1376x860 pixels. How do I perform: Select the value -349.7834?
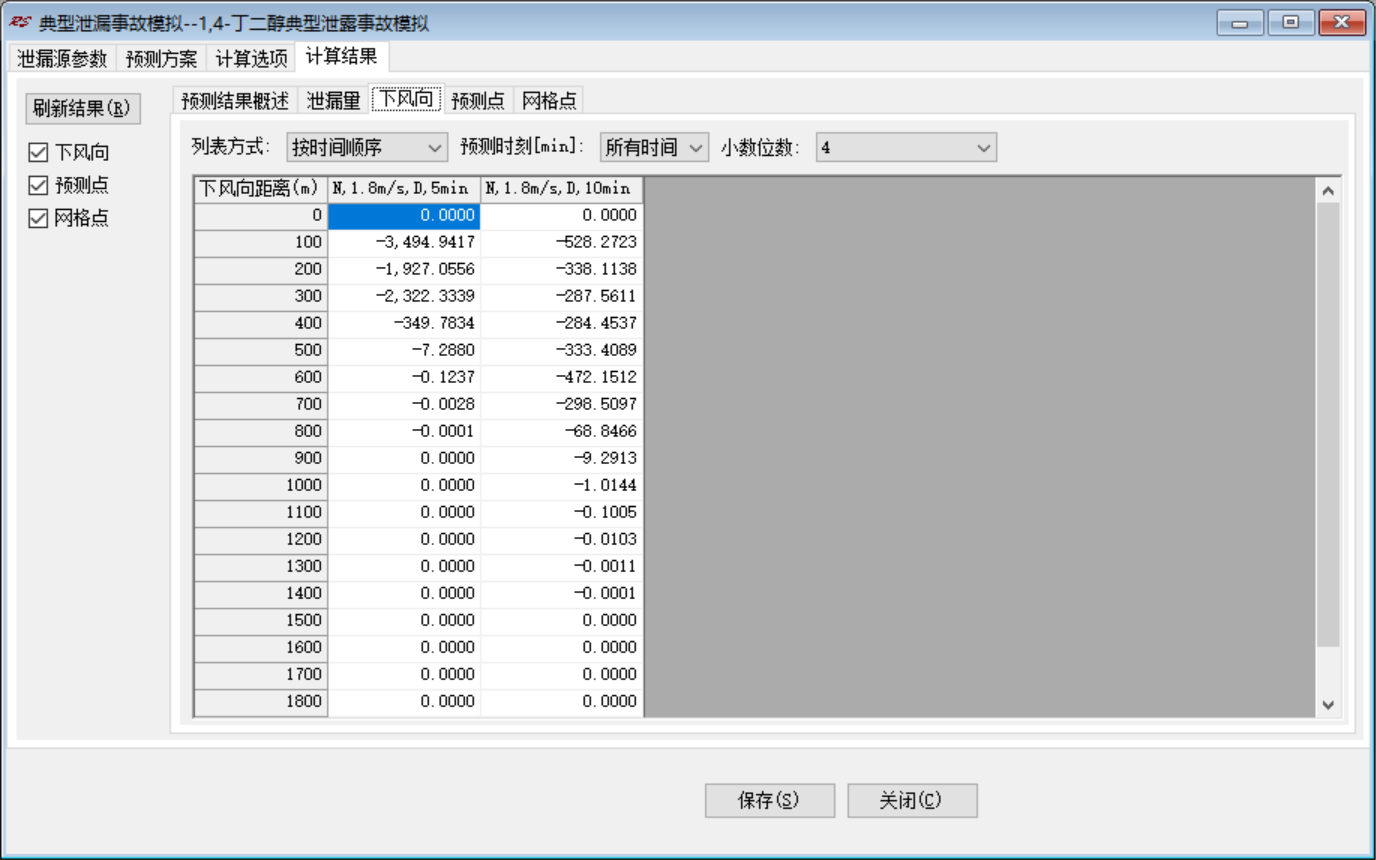[x=404, y=324]
